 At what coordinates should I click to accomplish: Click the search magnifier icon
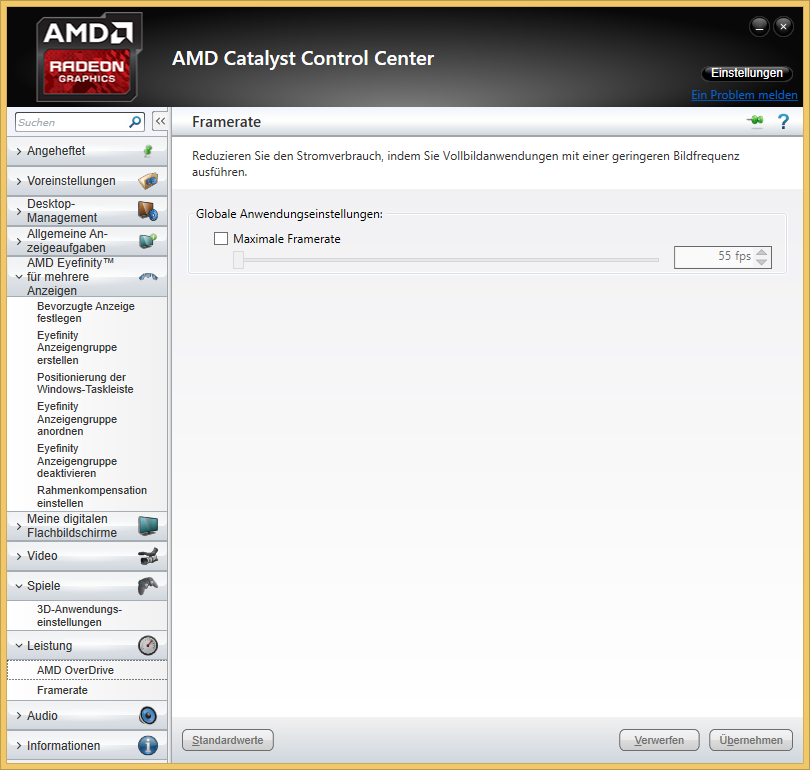tap(135, 122)
